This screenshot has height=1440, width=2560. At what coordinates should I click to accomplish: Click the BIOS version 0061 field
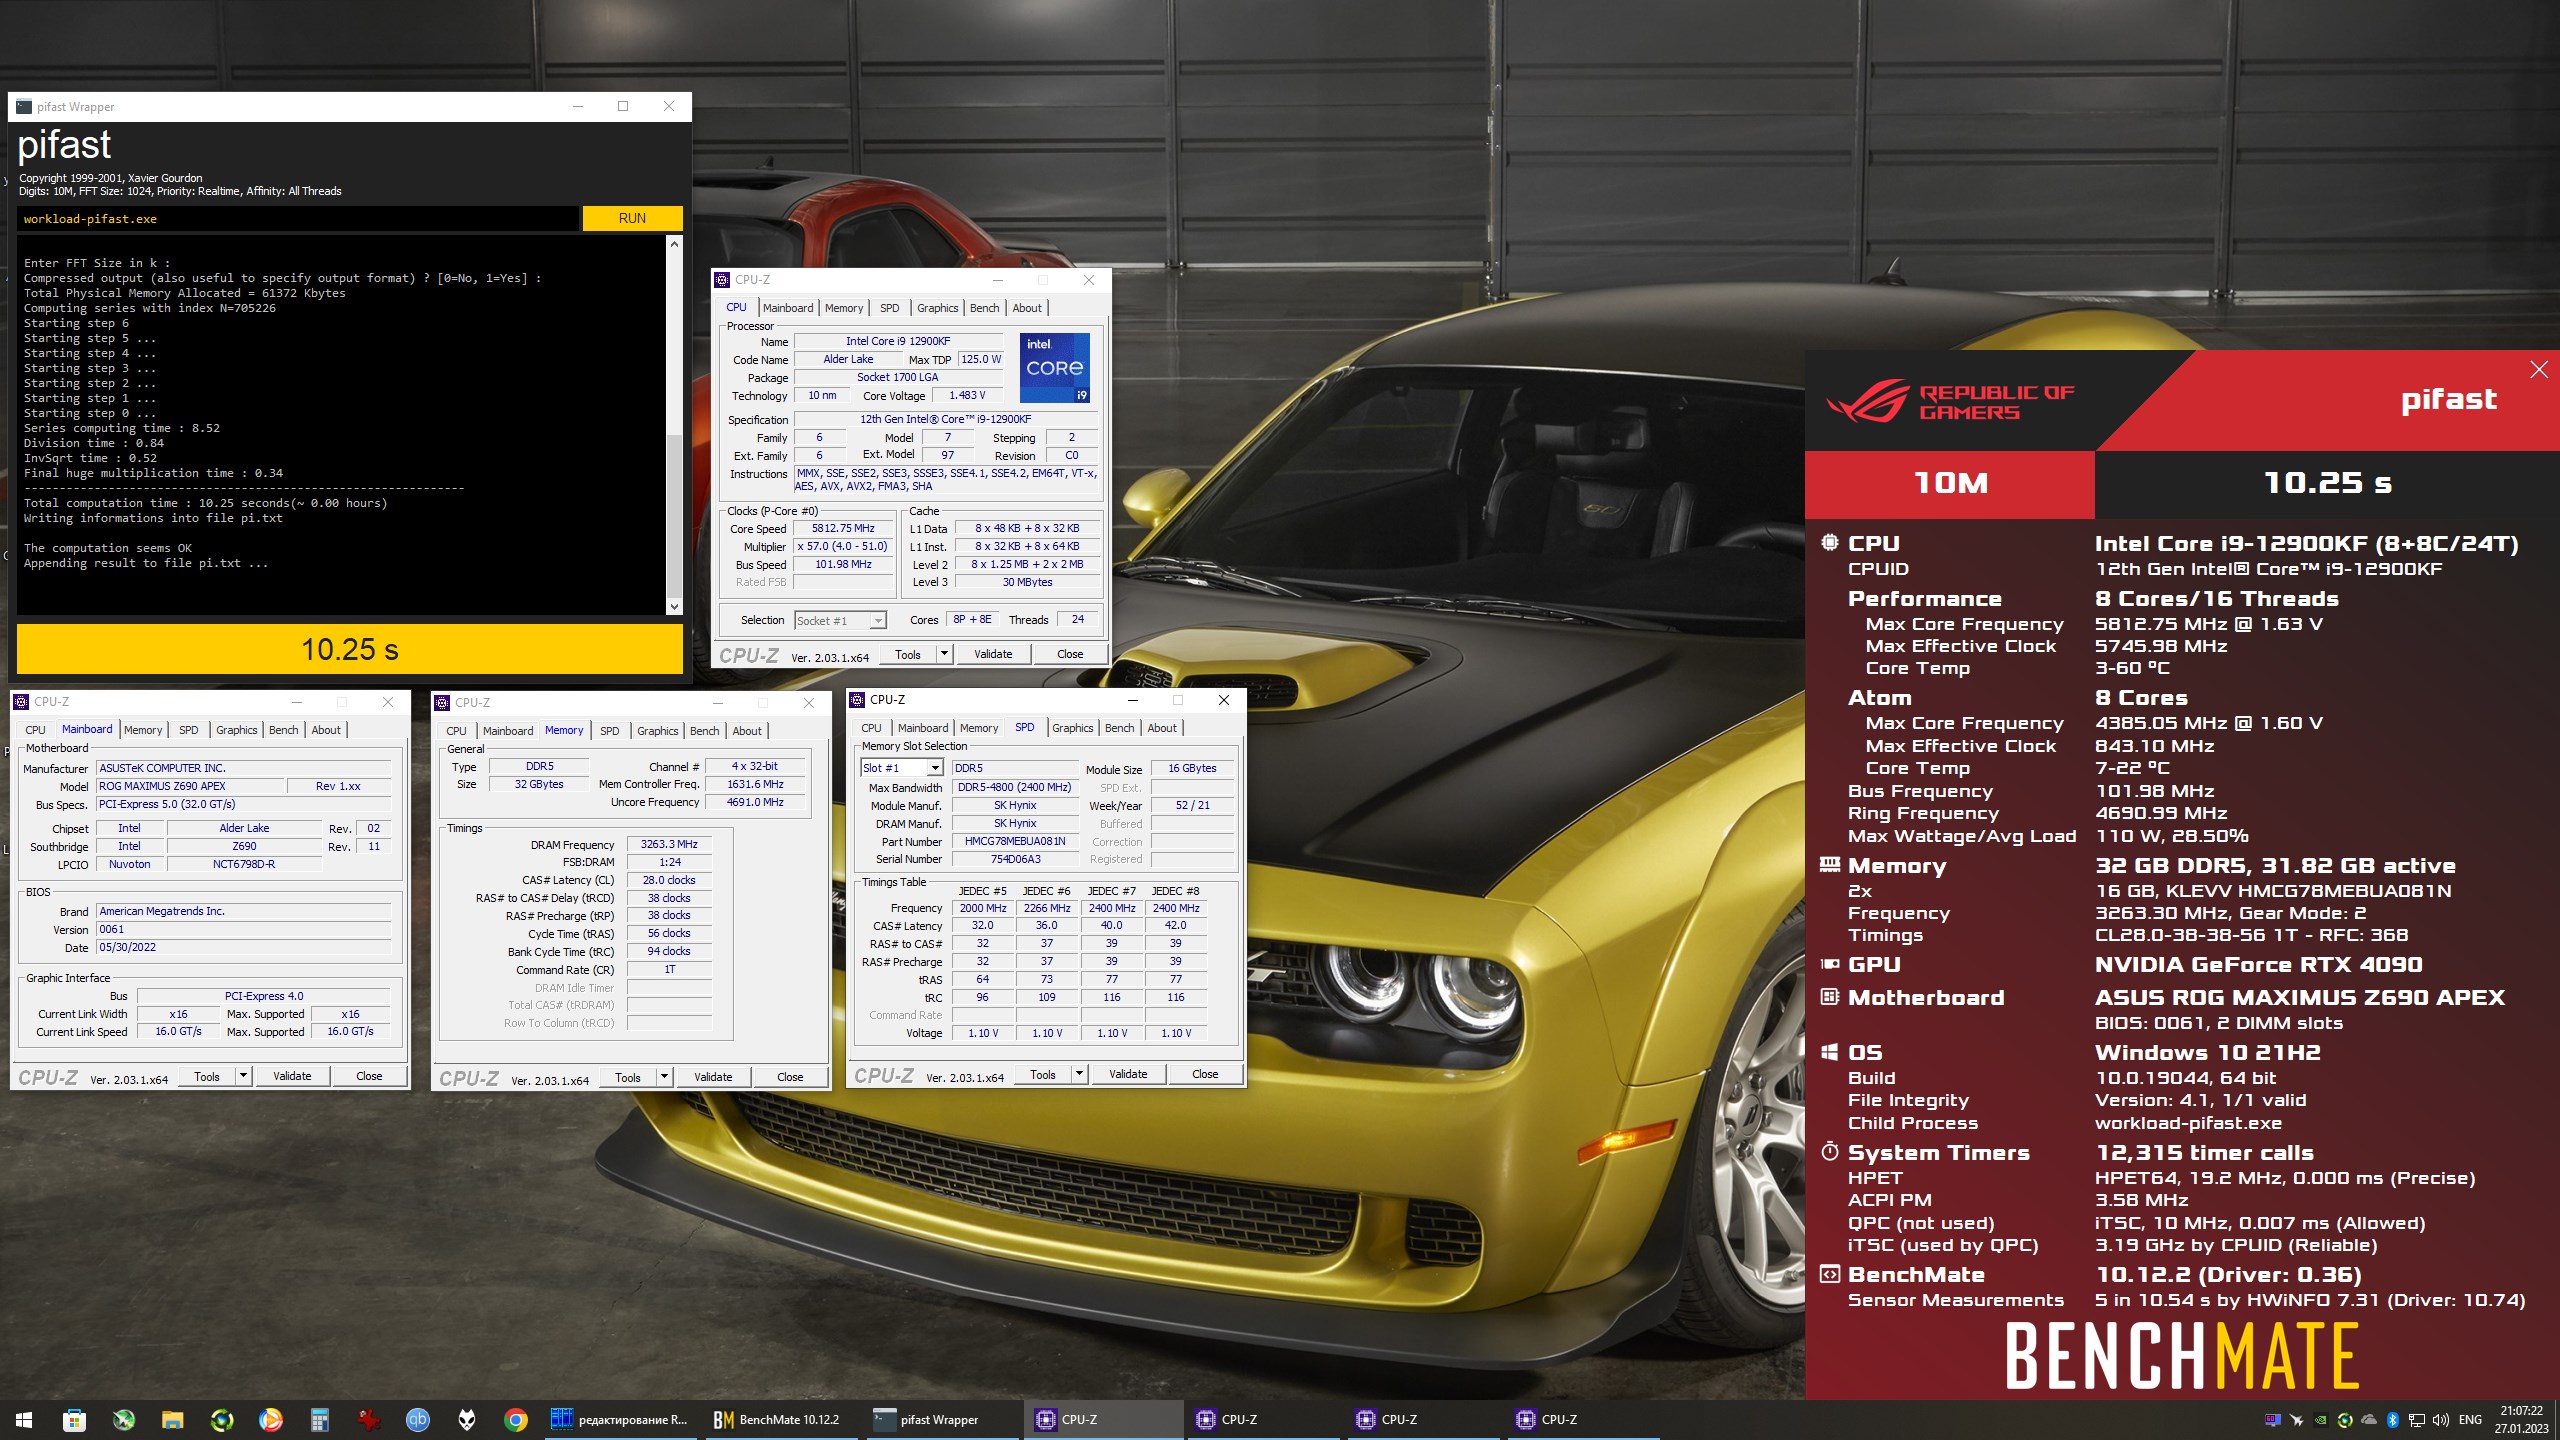243,929
